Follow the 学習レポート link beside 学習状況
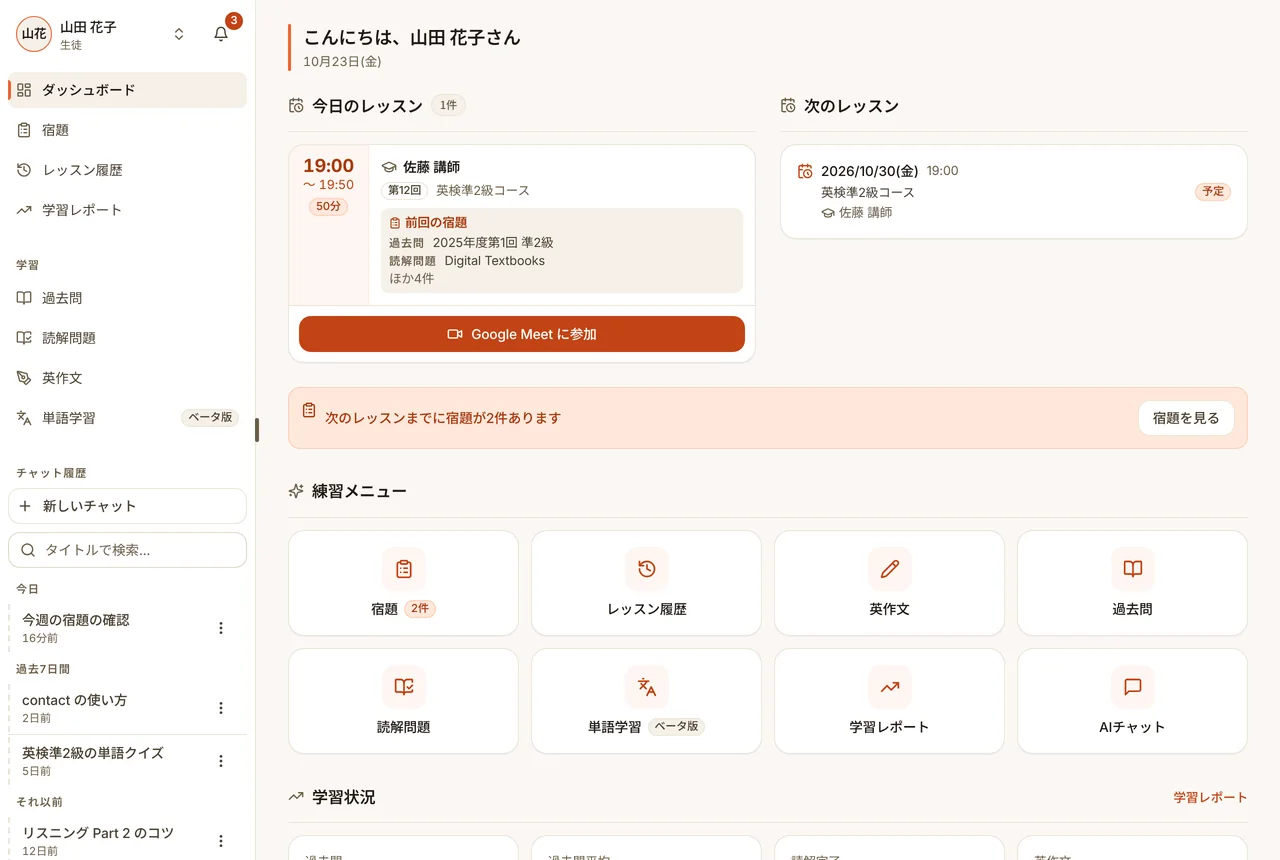Image resolution: width=1280 pixels, height=860 pixels. 1210,797
